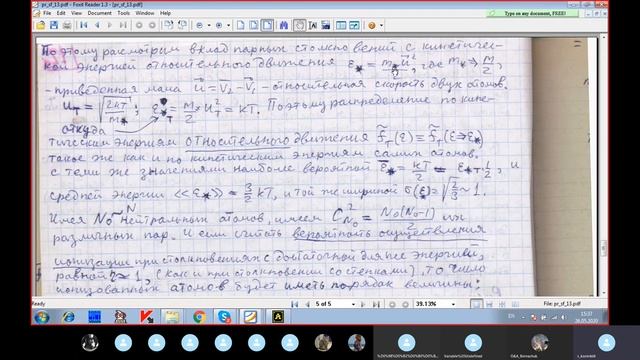Toggle facing pages layout in status bar
This screenshot has height=360, width=640.
502,304
